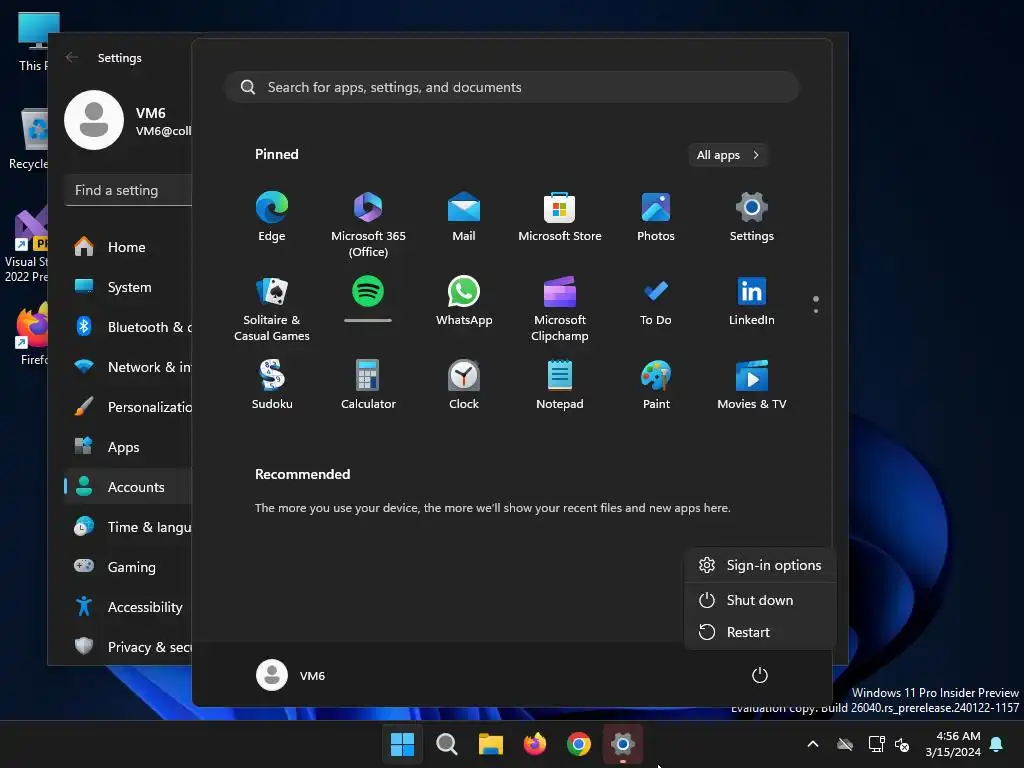
Task: Open Apps in Settings sidebar
Action: pyautogui.click(x=128, y=447)
